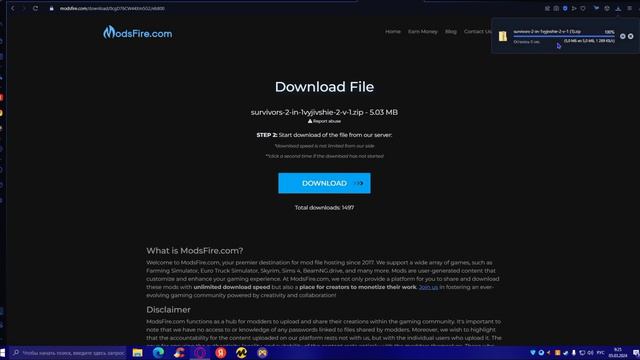Open the browser downloads toolbar icon
The height and width of the screenshot is (360, 640).
coord(618,8)
